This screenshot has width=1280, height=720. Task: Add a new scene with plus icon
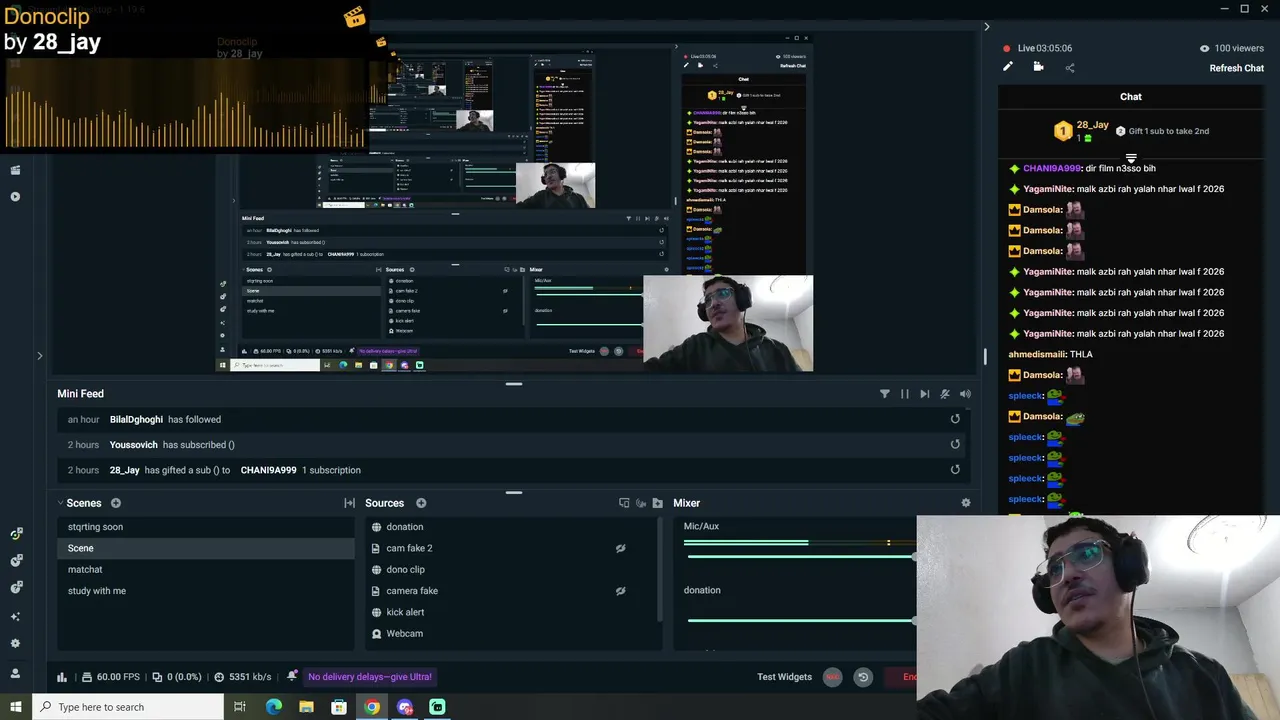116,503
